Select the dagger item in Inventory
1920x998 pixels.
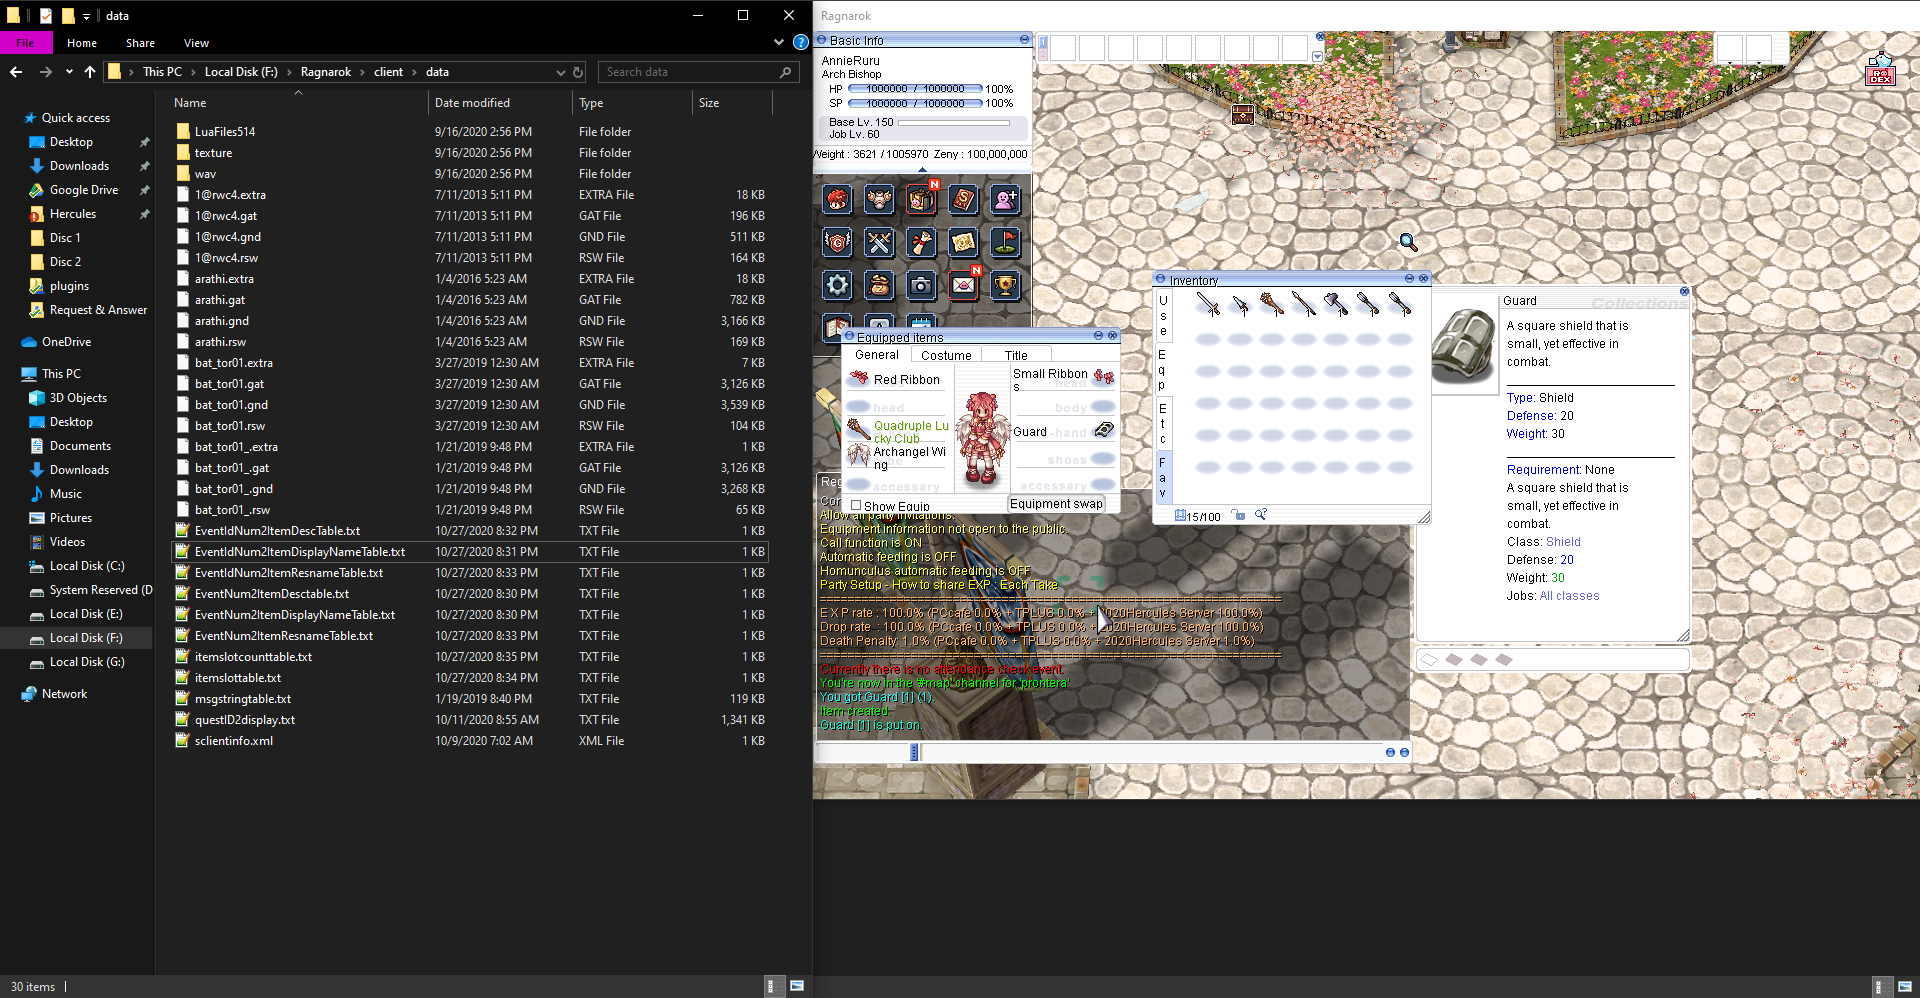point(1240,304)
